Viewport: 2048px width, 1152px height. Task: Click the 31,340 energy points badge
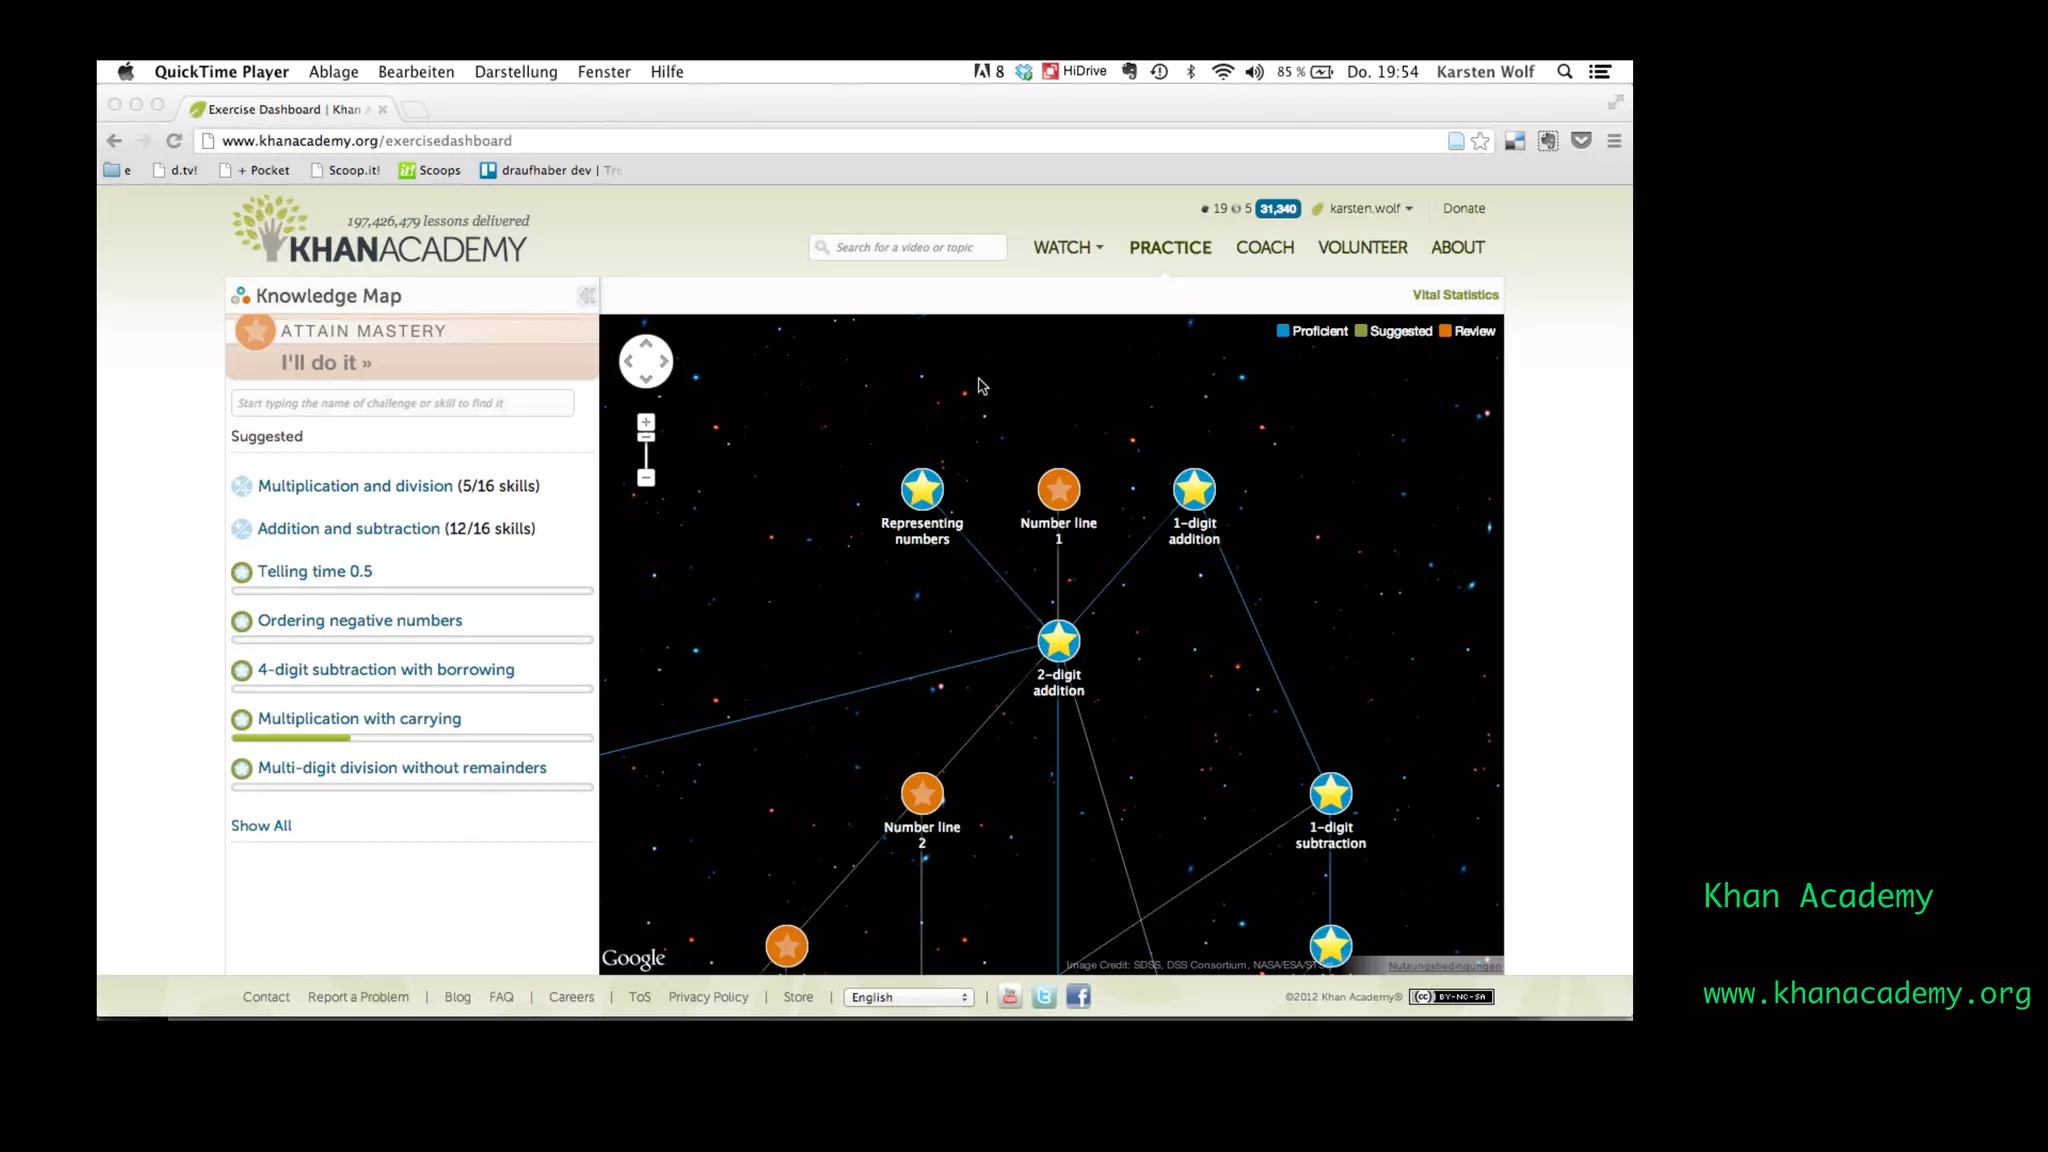pos(1278,208)
